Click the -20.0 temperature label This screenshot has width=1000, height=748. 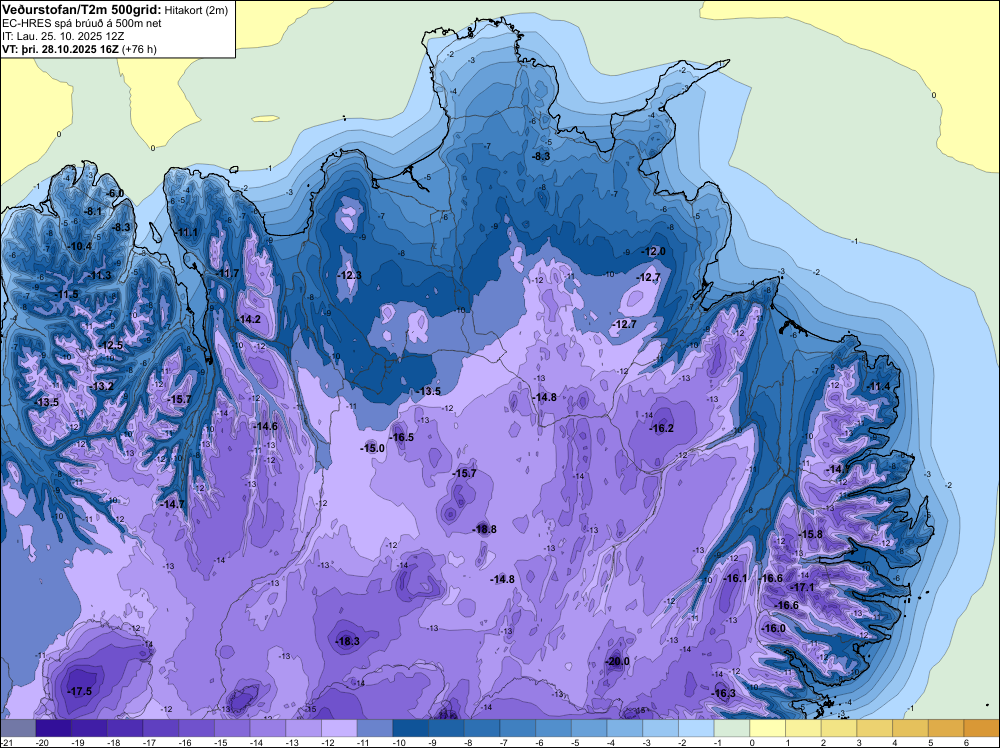617,661
